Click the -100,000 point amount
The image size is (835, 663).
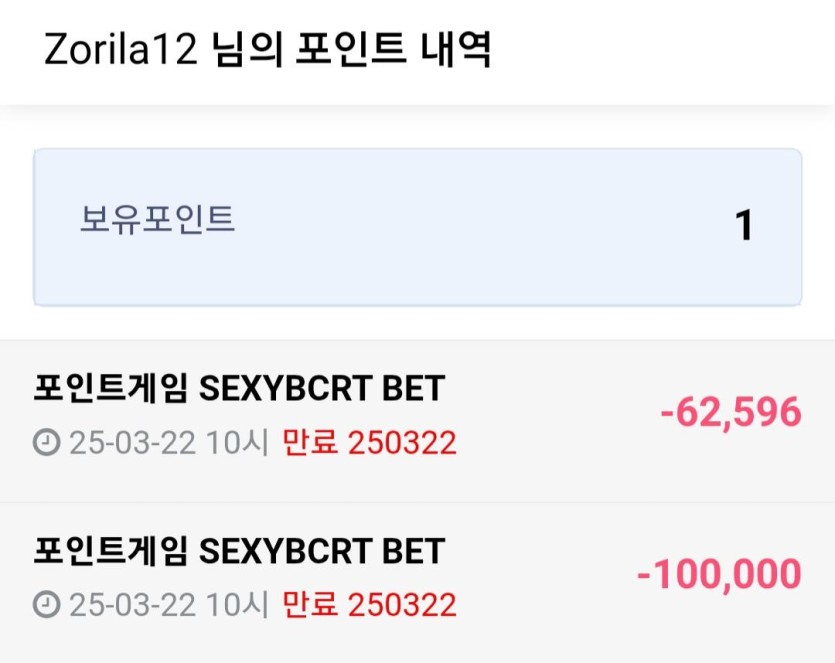click(x=719, y=574)
